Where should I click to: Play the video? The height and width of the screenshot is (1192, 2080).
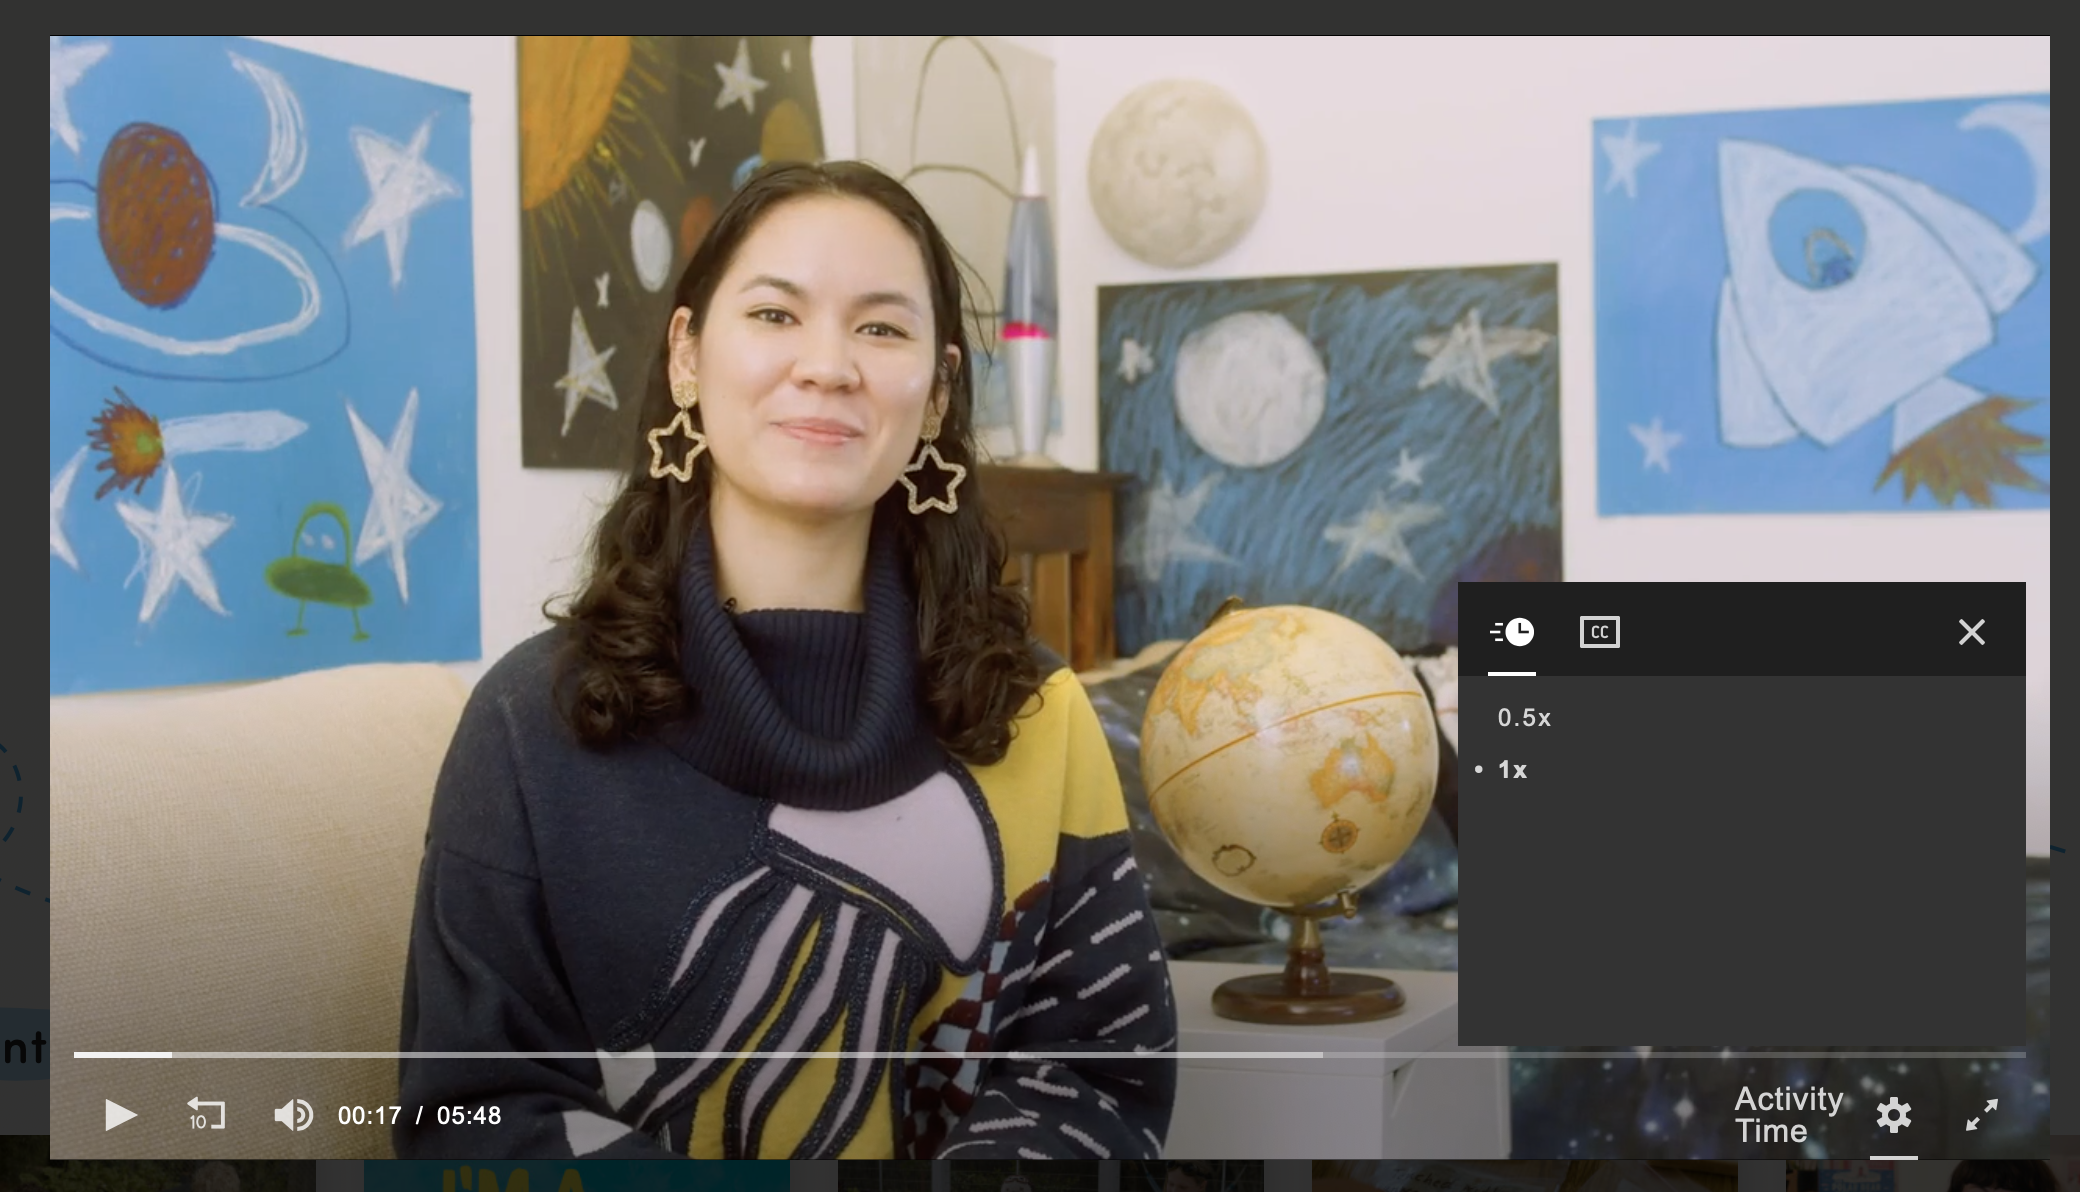point(120,1115)
